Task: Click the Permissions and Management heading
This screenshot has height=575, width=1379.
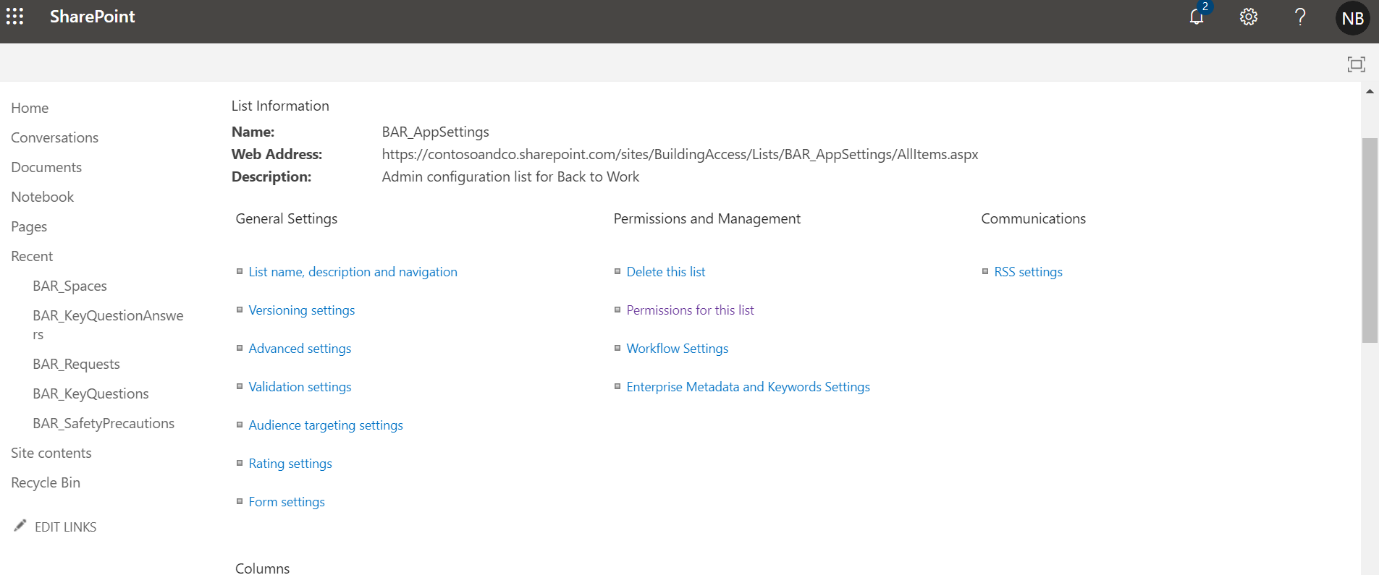Action: (707, 219)
